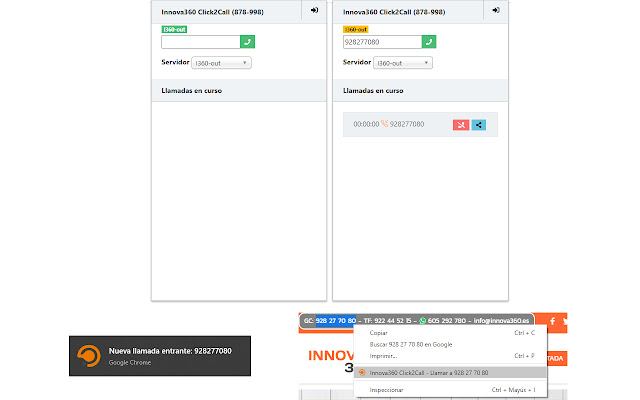640x400 pixels.
Task: Click highlighted 928 27 70 80 phone number
Action: [x=336, y=321]
